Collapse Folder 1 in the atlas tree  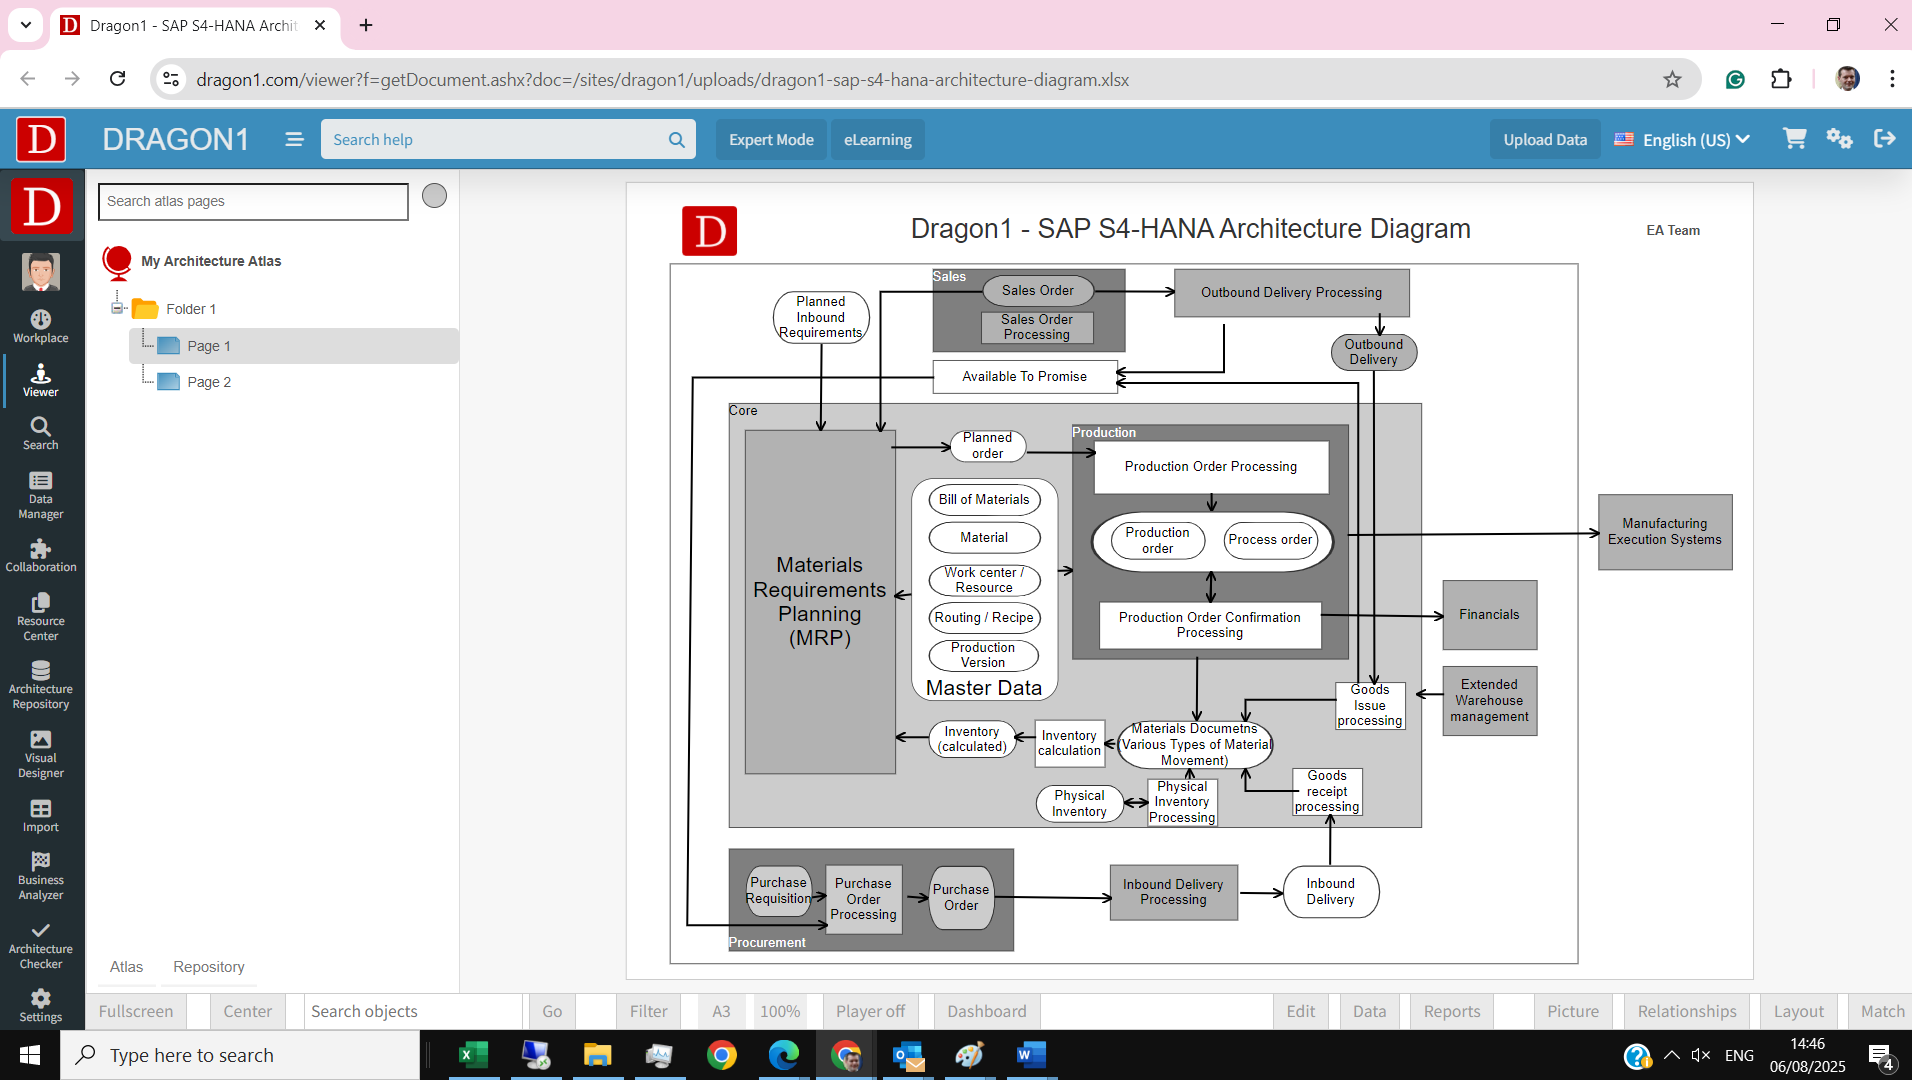pos(117,308)
